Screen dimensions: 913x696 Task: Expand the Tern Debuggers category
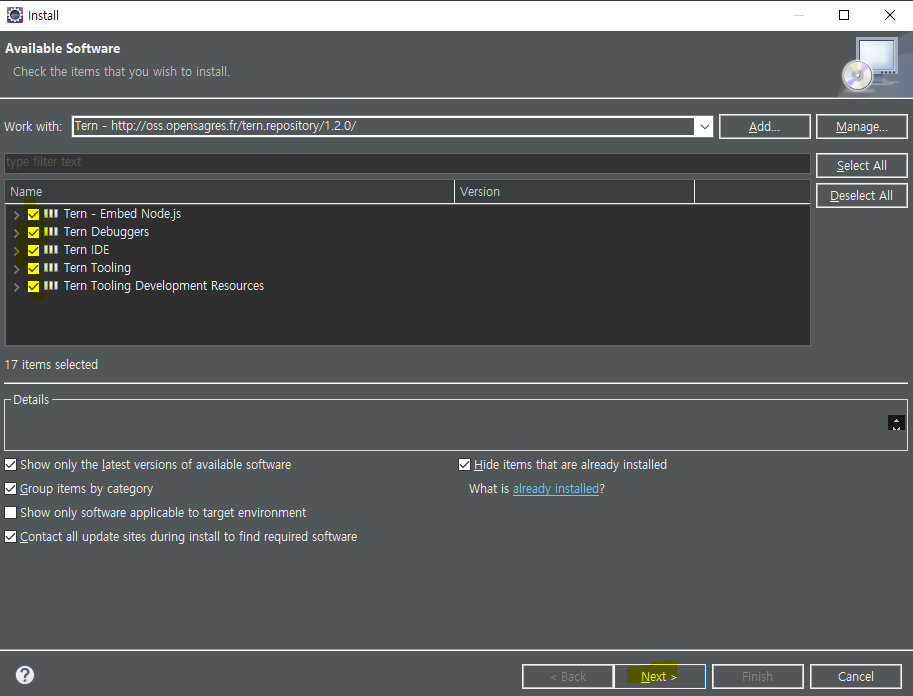[16, 233]
